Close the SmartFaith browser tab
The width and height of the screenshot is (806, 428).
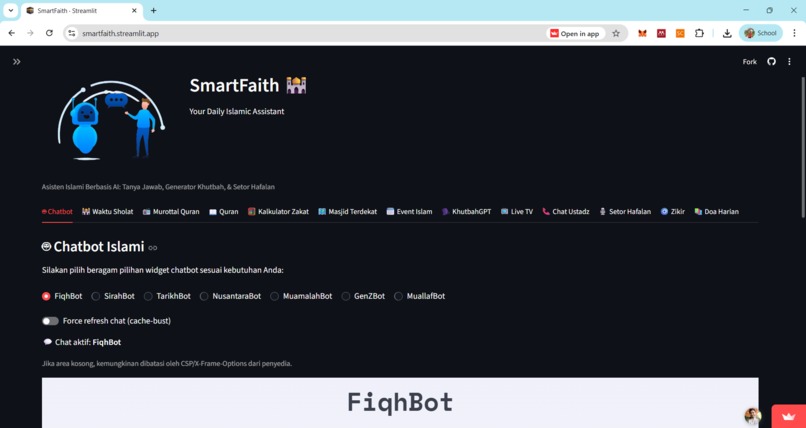pos(135,10)
